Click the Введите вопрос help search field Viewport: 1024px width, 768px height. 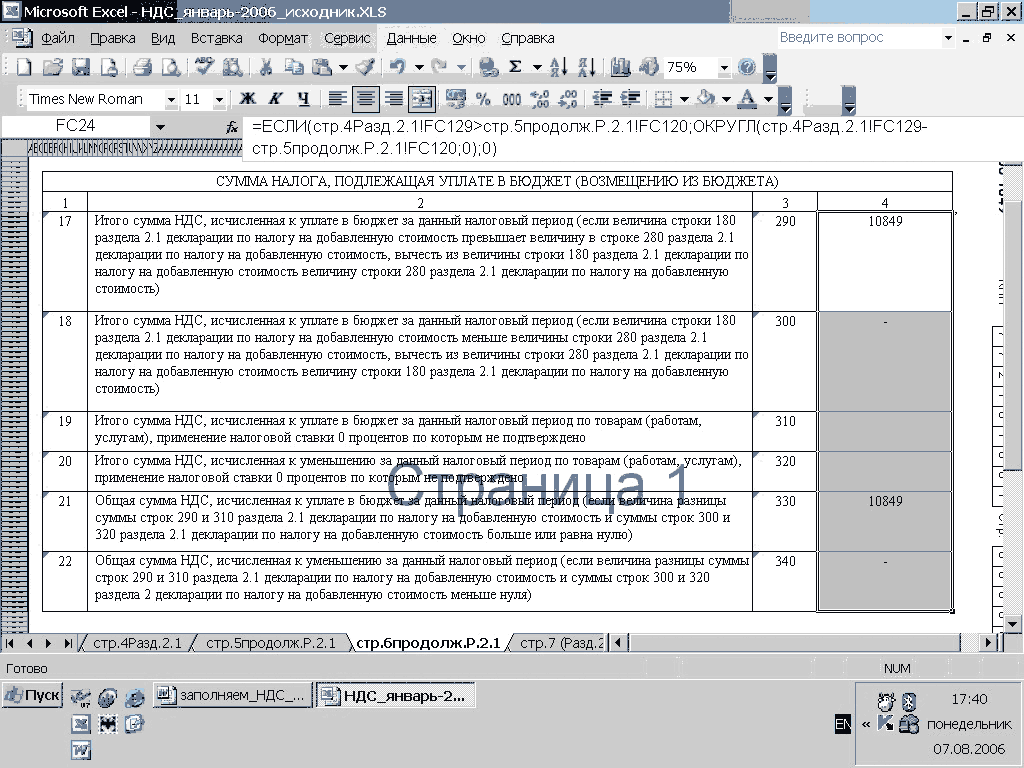coord(858,38)
